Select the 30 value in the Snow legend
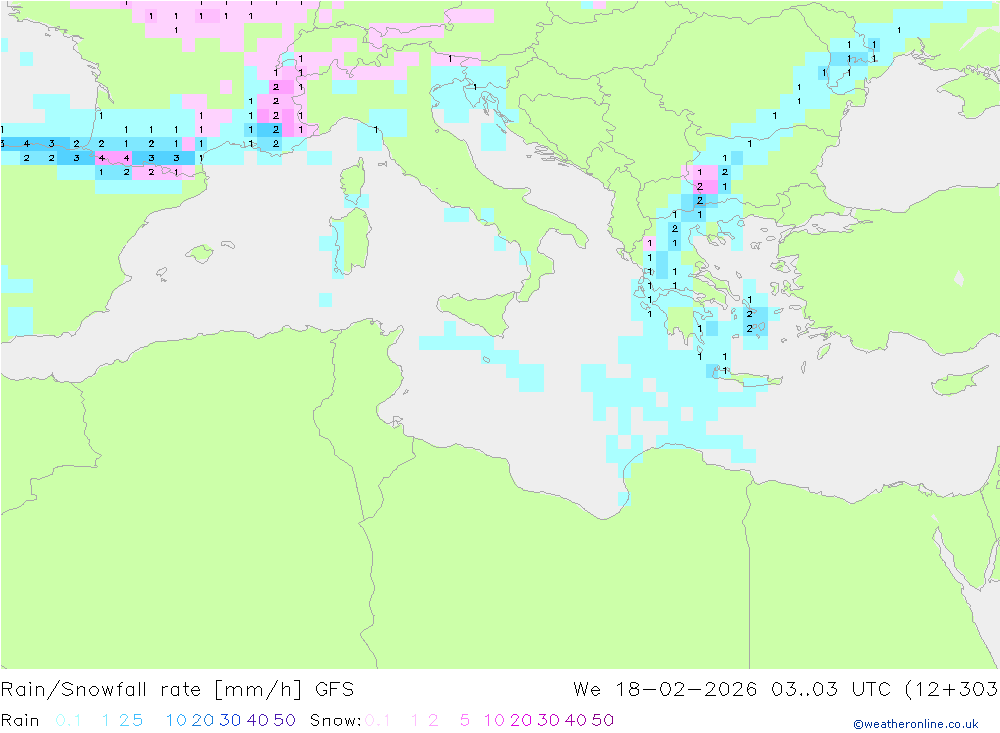This screenshot has width=1000, height=733. click(x=548, y=720)
